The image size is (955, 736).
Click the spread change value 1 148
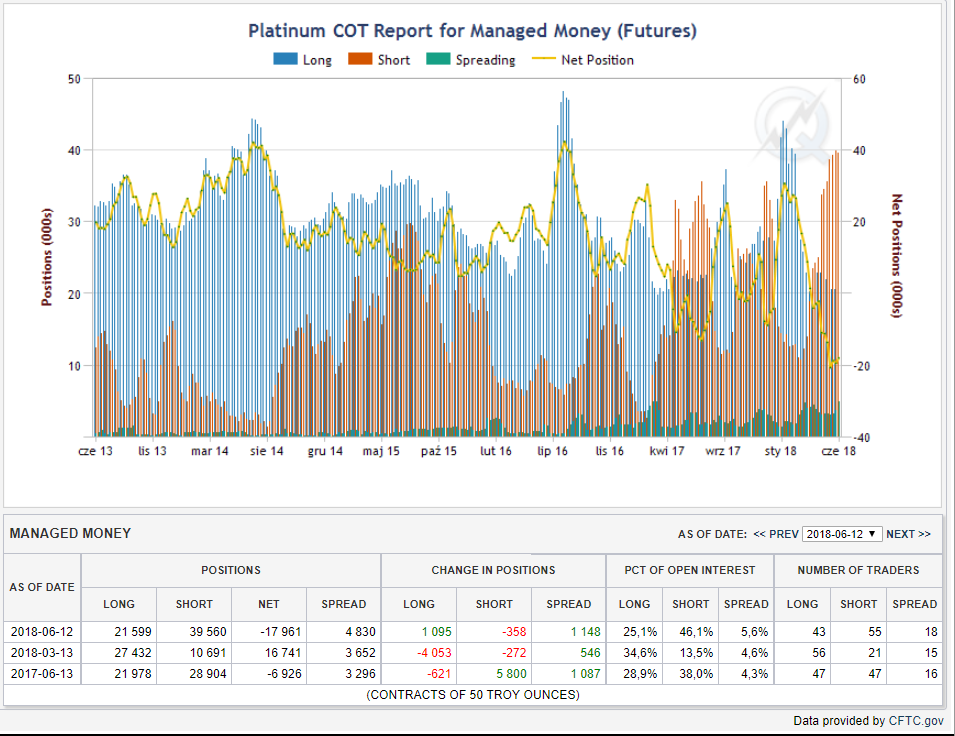point(586,632)
